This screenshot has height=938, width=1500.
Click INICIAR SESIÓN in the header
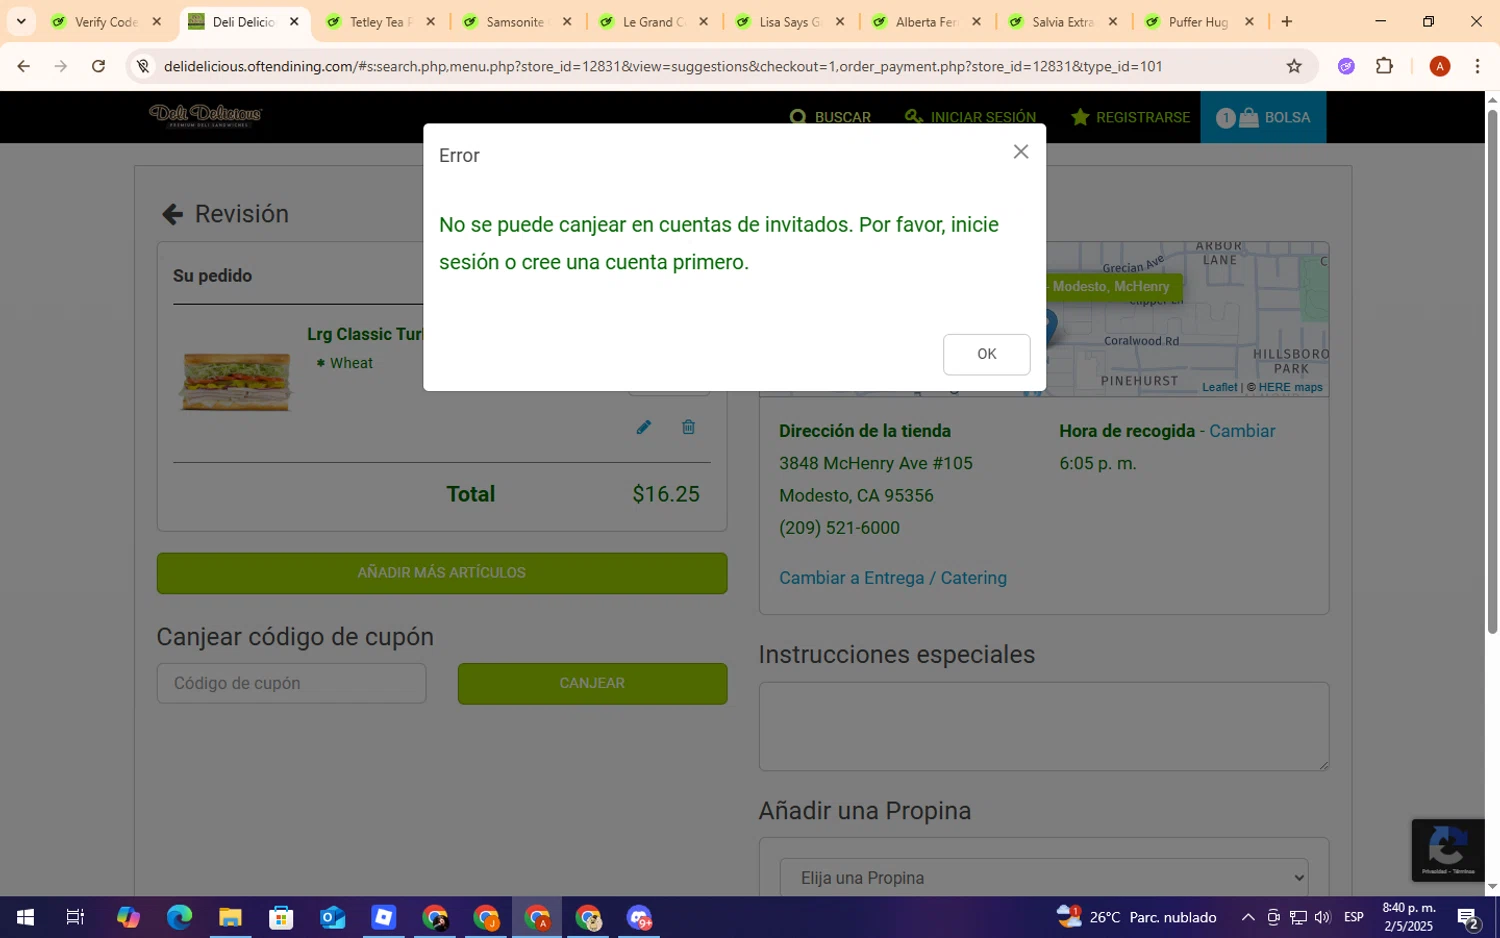point(970,117)
